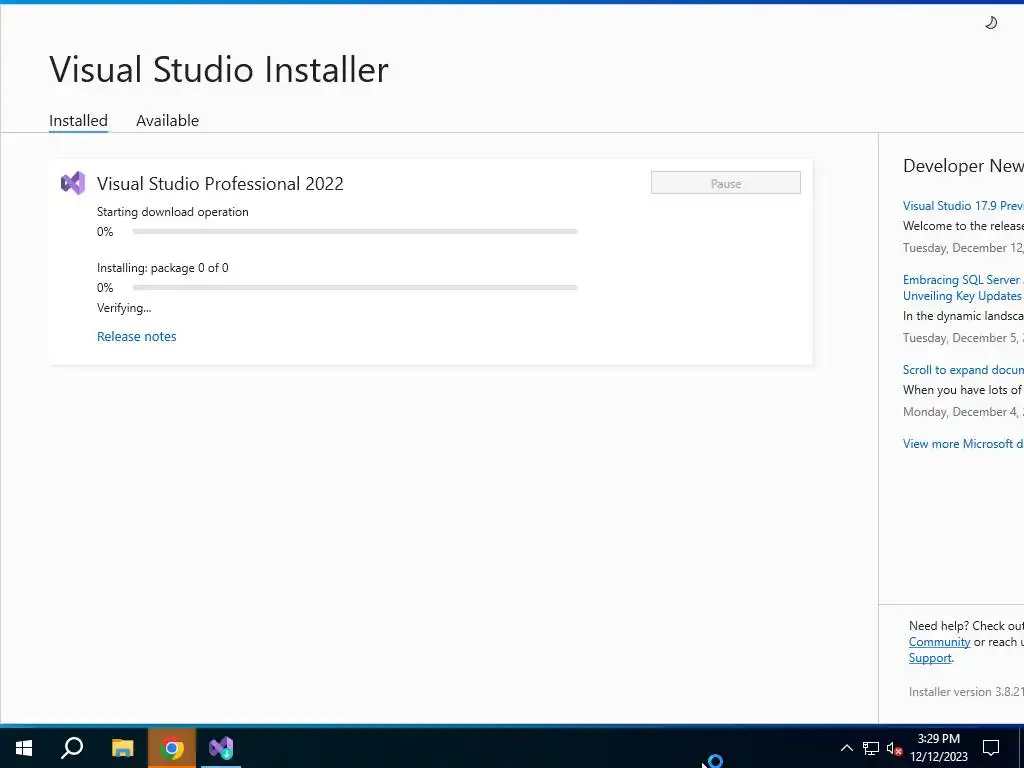Click the Installer version text
1024x768 pixels.
coord(966,692)
